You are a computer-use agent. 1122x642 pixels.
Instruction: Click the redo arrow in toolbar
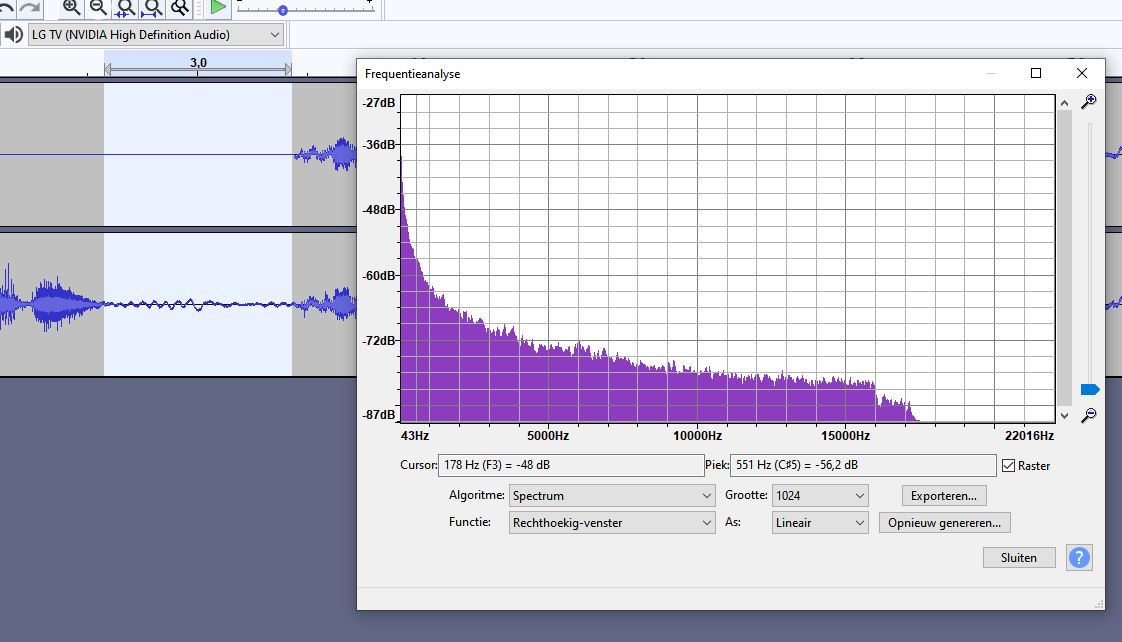click(x=30, y=7)
